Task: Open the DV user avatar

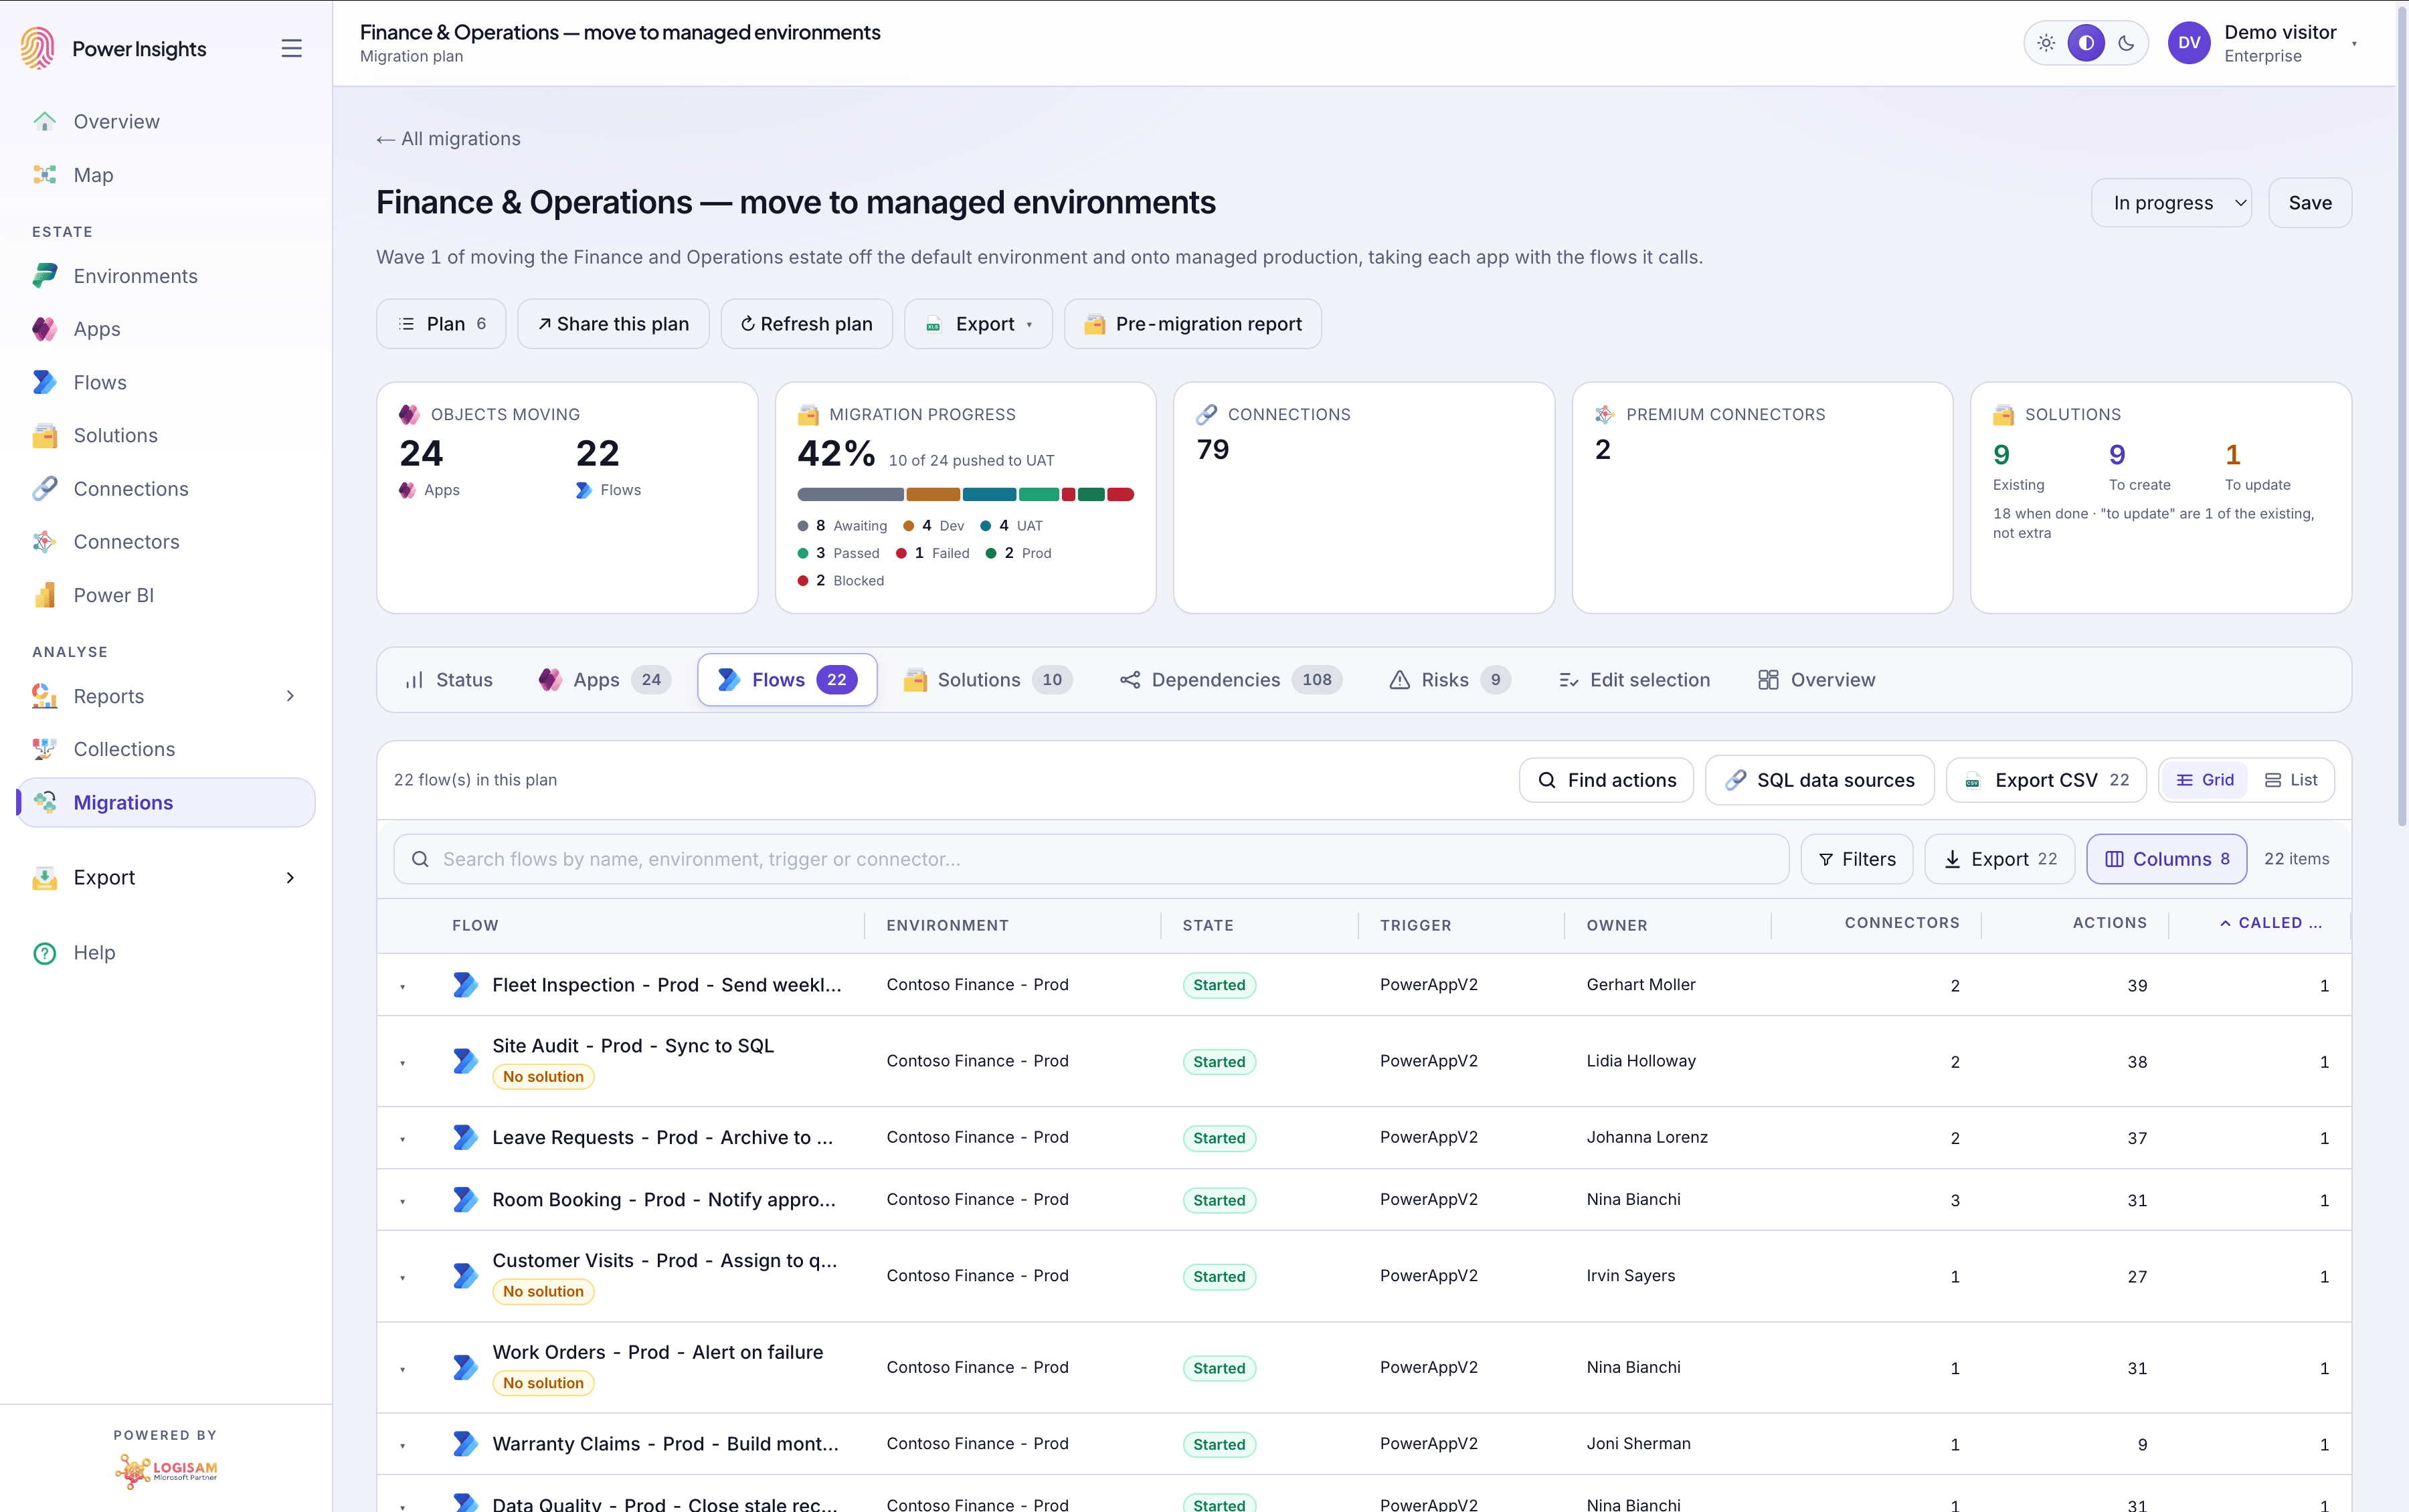Action: click(x=2188, y=43)
